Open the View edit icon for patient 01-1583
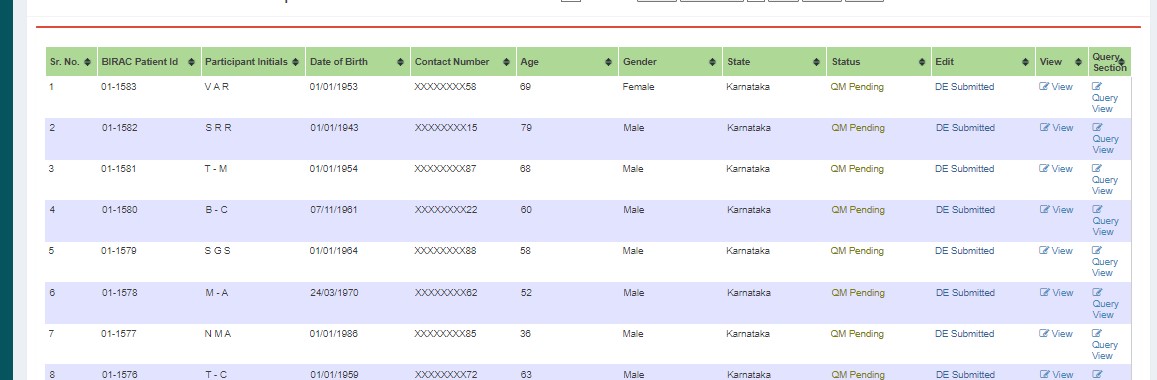This screenshot has width=1157, height=380. pyautogui.click(x=1044, y=87)
